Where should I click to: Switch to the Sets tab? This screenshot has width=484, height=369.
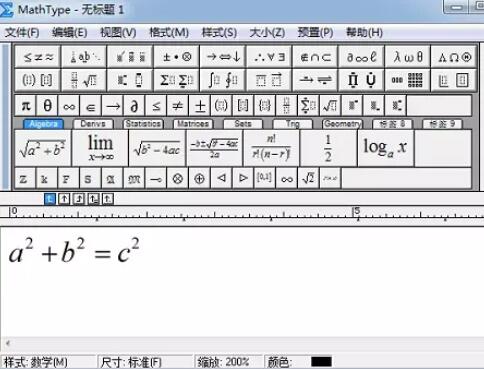tap(243, 124)
